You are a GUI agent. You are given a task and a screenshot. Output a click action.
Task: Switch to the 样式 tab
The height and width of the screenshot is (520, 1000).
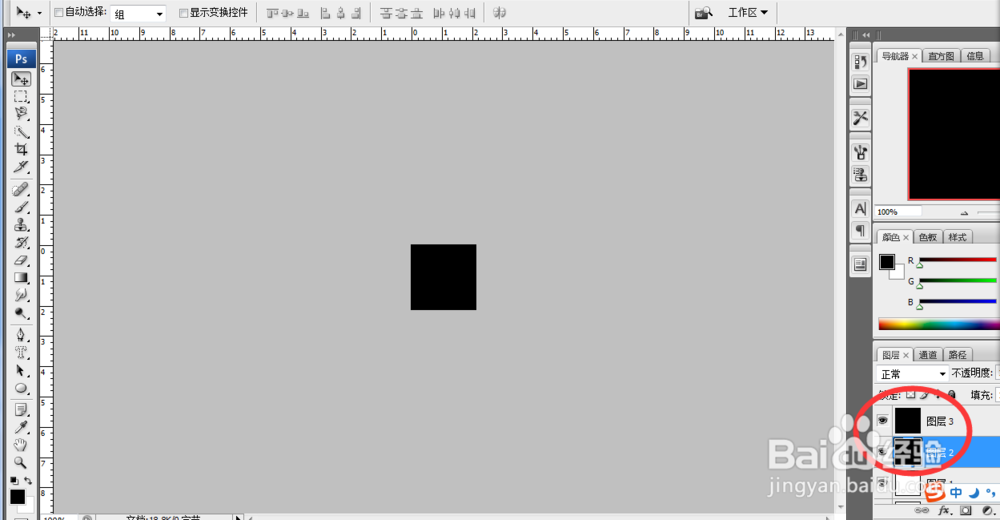957,237
